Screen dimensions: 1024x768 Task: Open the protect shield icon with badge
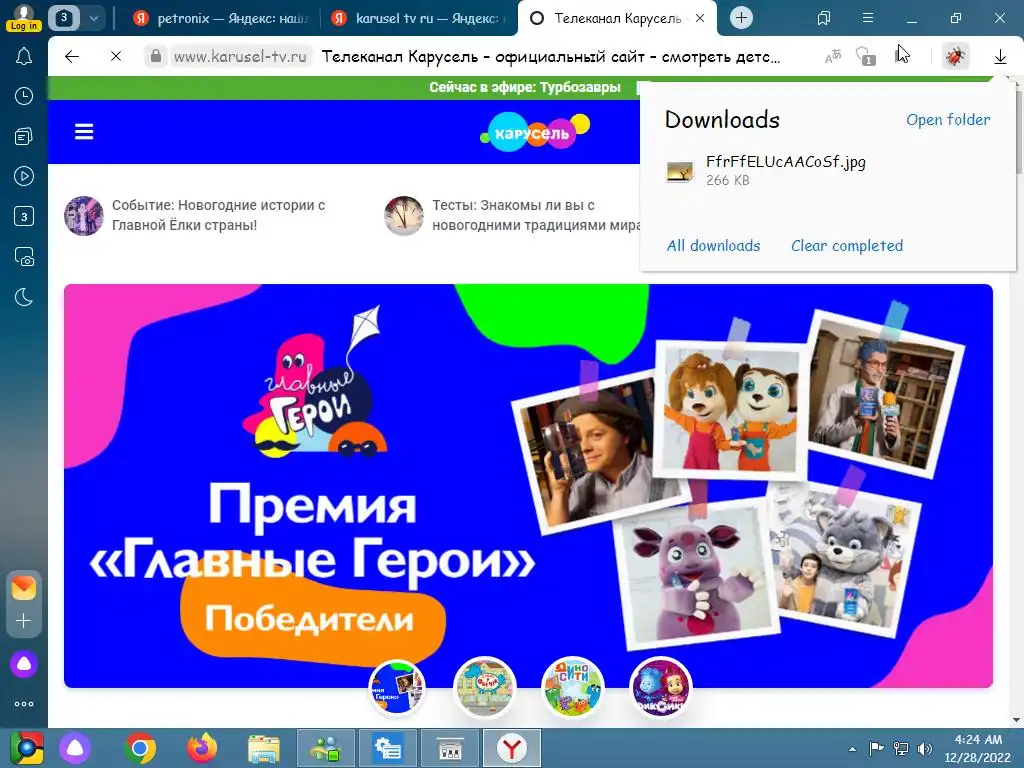(865, 57)
